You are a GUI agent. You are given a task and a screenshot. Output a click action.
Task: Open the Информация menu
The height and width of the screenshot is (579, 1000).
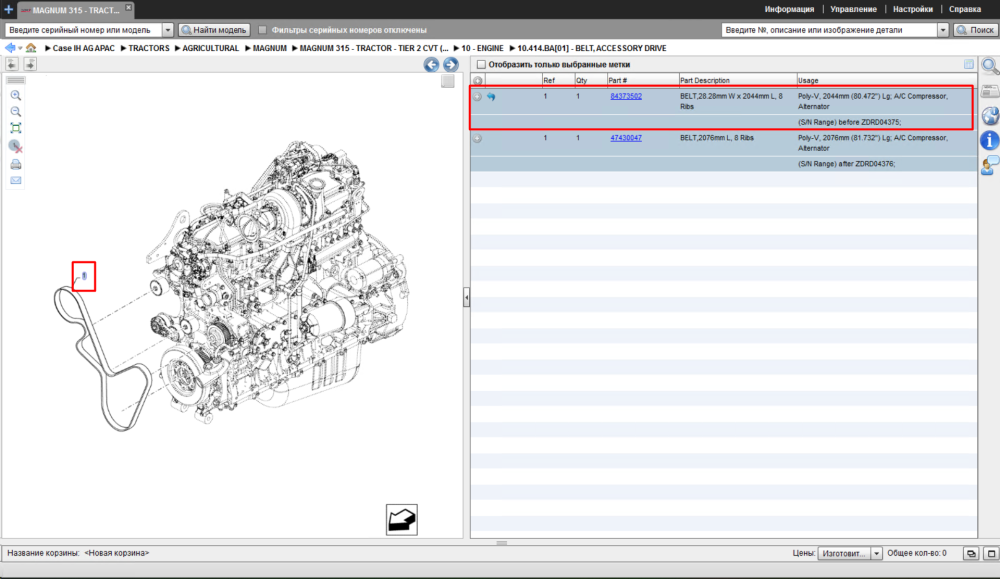[789, 10]
